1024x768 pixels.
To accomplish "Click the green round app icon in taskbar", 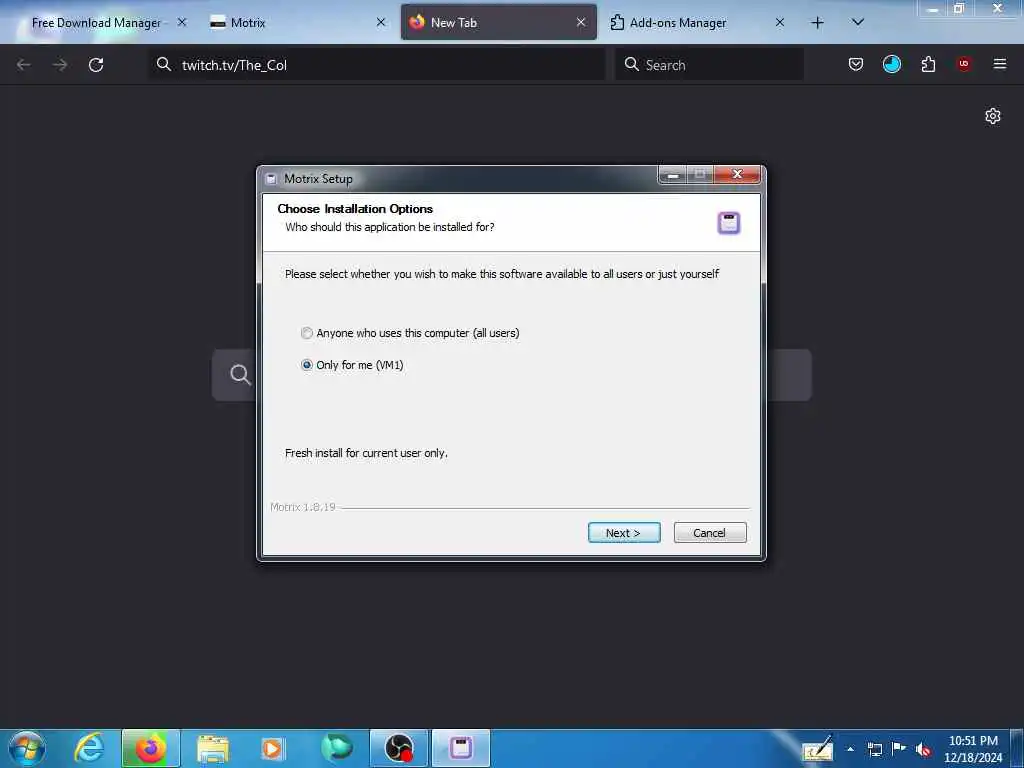I will point(336,748).
